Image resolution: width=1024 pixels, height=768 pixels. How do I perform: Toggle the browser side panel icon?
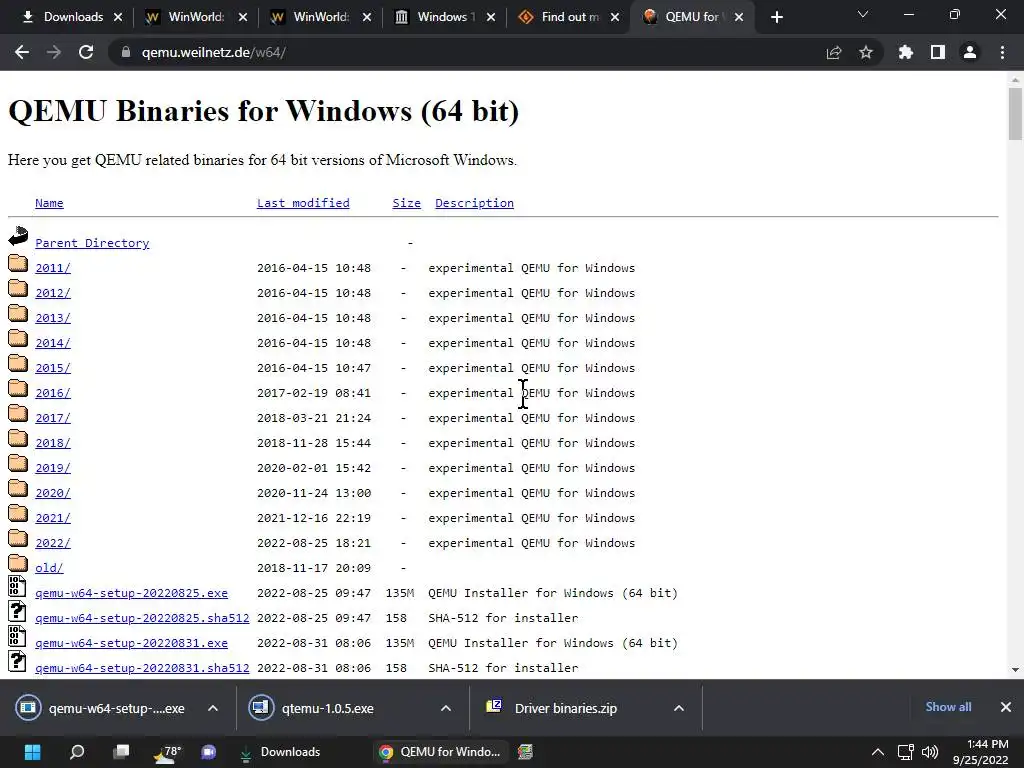point(938,52)
